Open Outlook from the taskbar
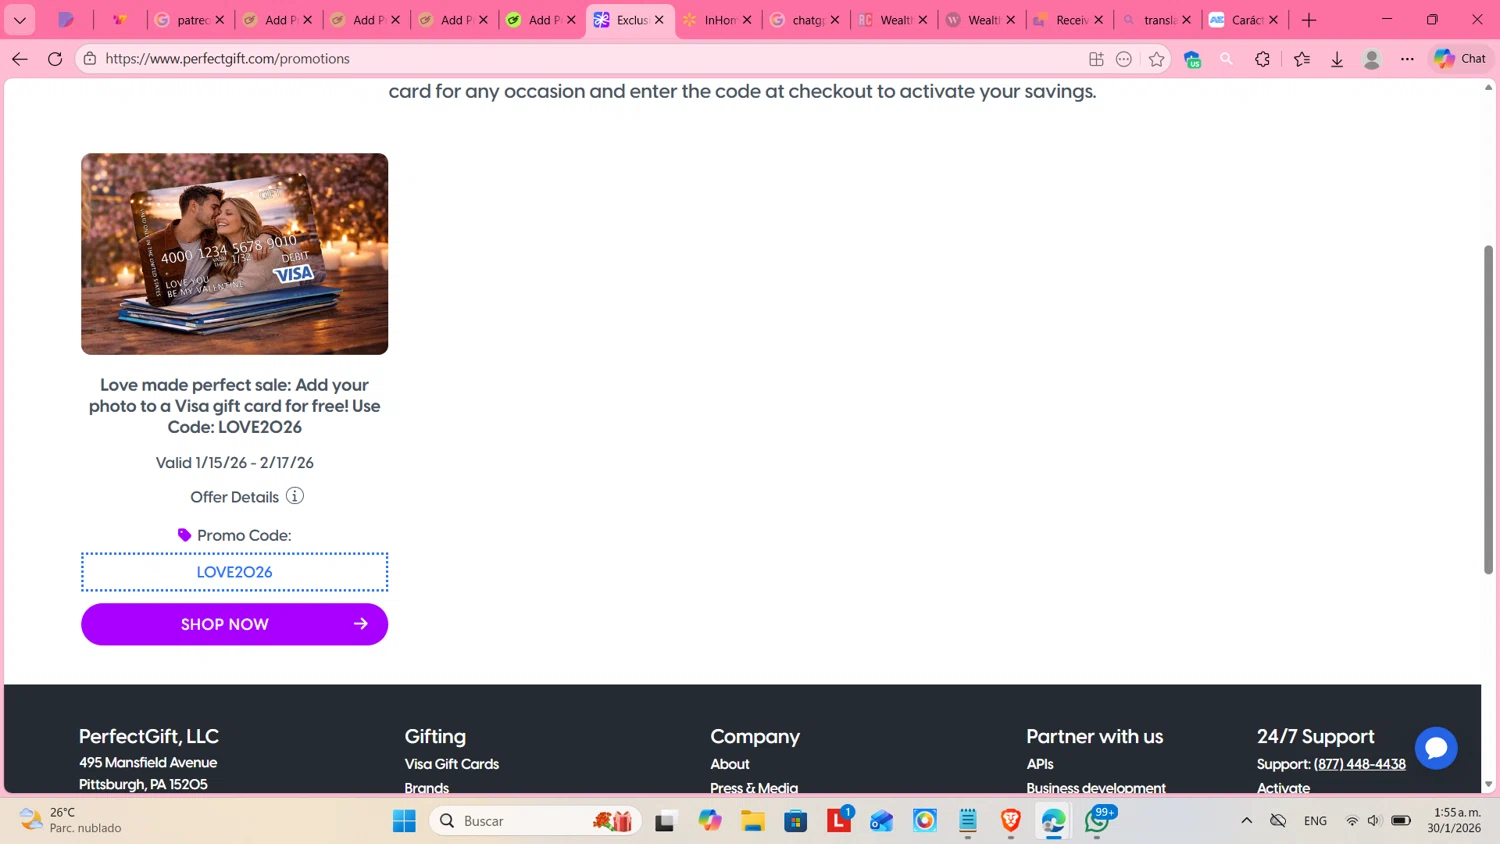Viewport: 1500px width, 844px height. (881, 821)
